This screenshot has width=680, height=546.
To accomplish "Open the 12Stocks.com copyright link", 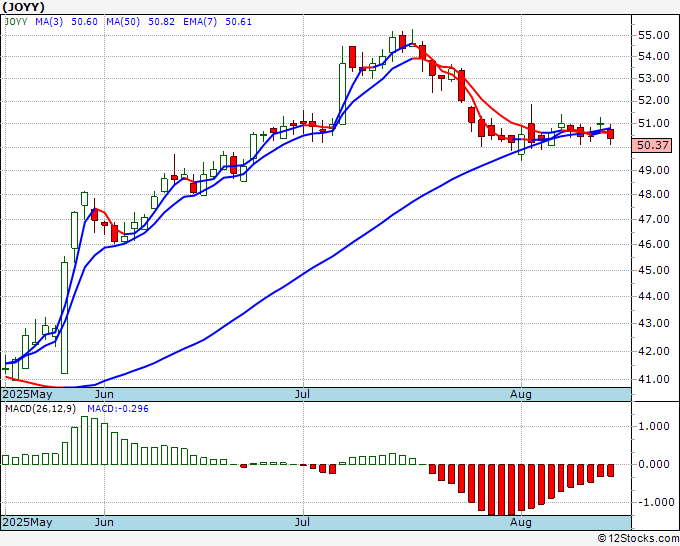I will (x=638, y=538).
